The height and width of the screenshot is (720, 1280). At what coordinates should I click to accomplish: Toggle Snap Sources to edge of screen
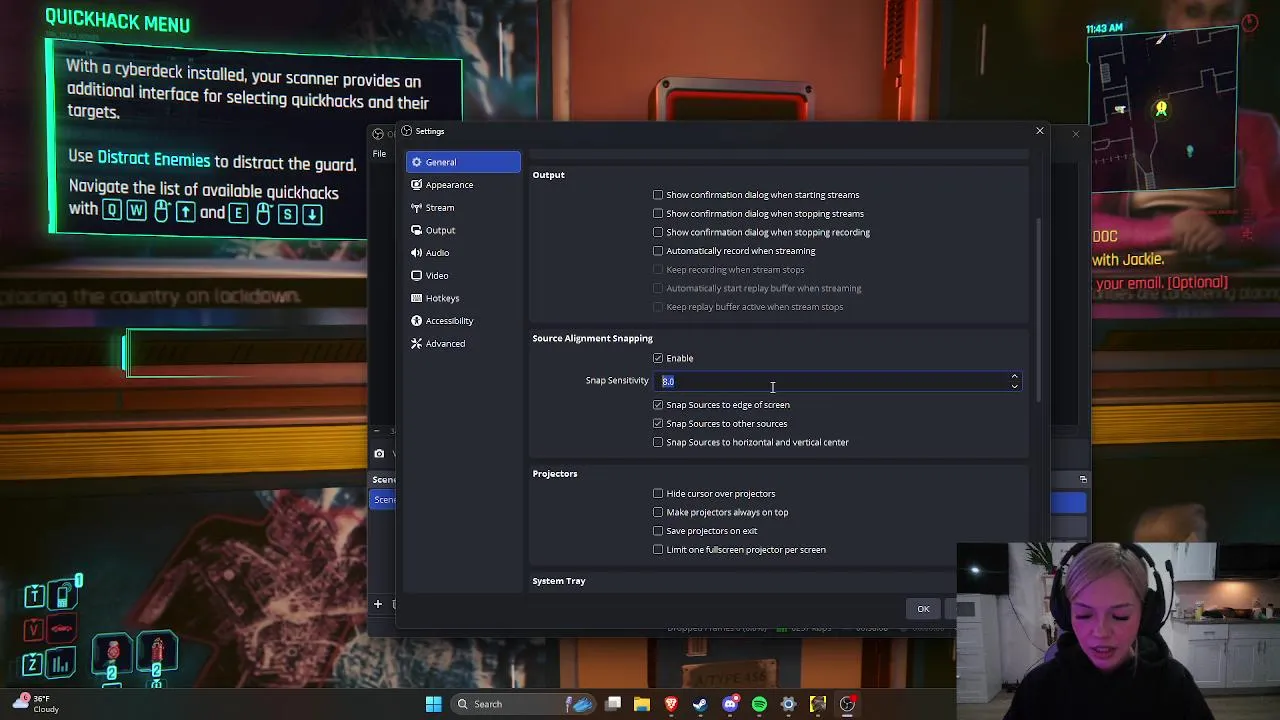point(658,405)
